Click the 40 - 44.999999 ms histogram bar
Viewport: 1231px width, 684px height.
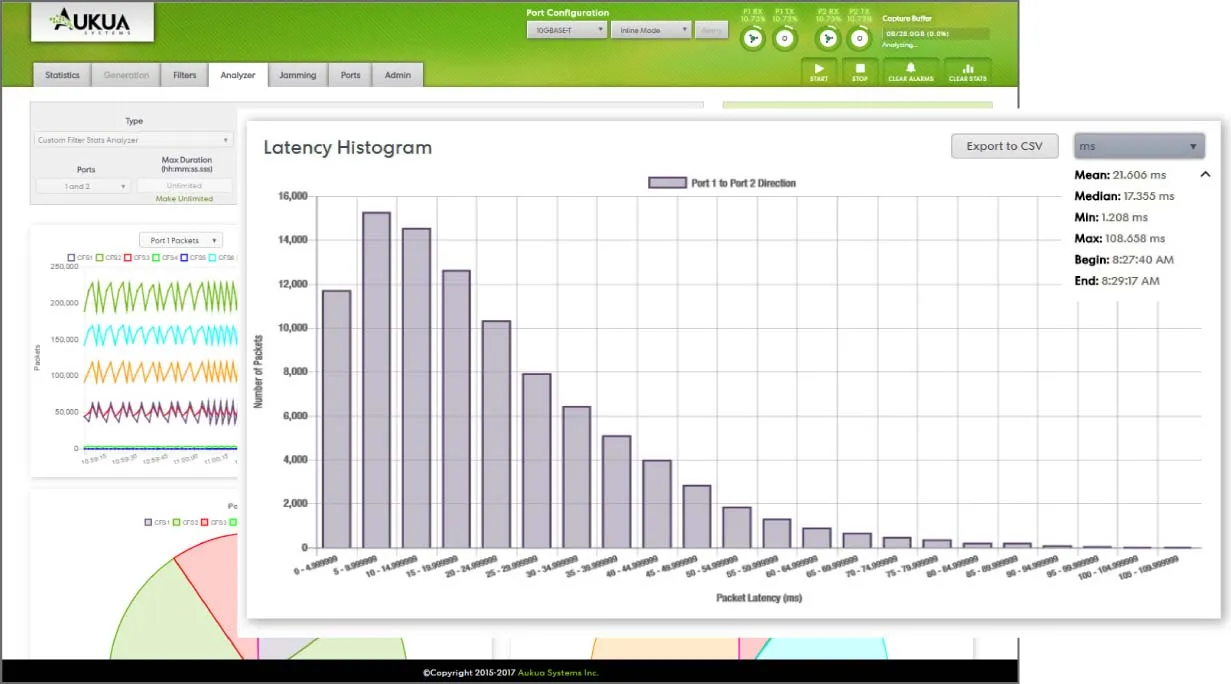pos(657,504)
